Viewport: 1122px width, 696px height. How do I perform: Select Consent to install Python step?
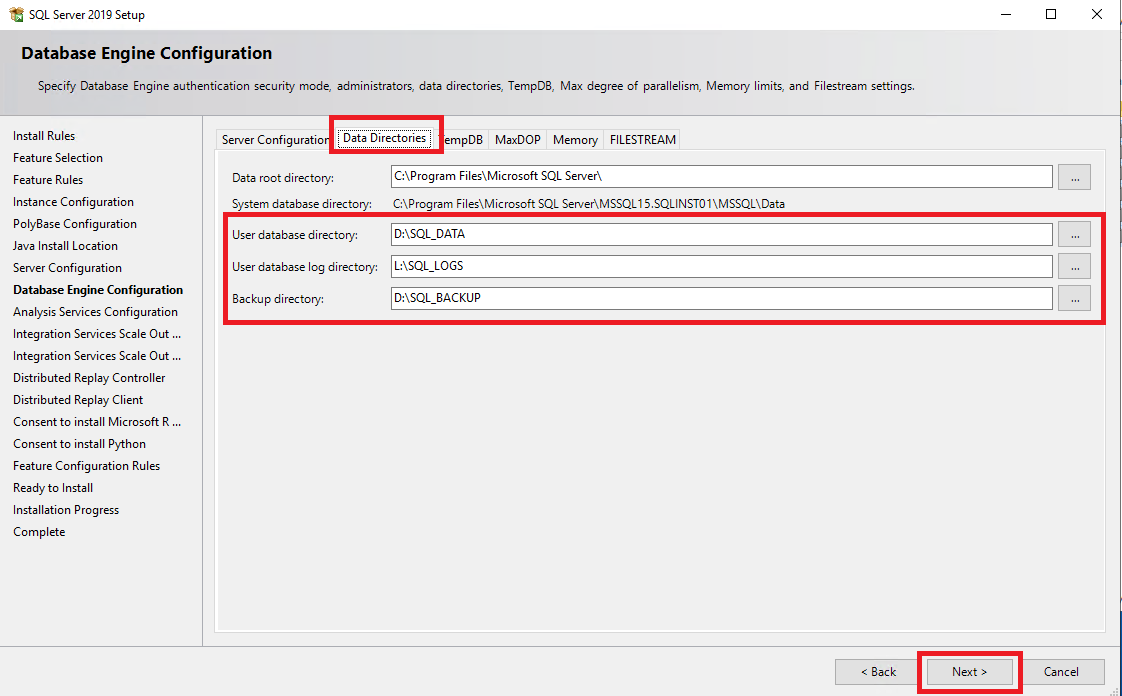[79, 444]
